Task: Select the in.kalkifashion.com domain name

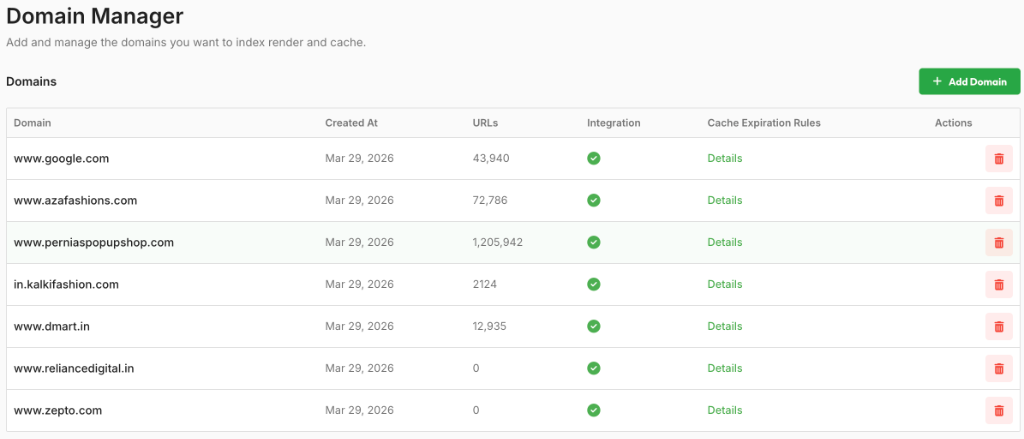Action: (x=66, y=284)
